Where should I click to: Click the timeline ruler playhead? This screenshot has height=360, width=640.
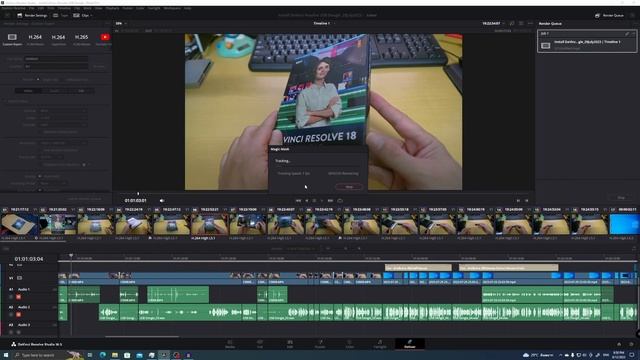coord(71,256)
